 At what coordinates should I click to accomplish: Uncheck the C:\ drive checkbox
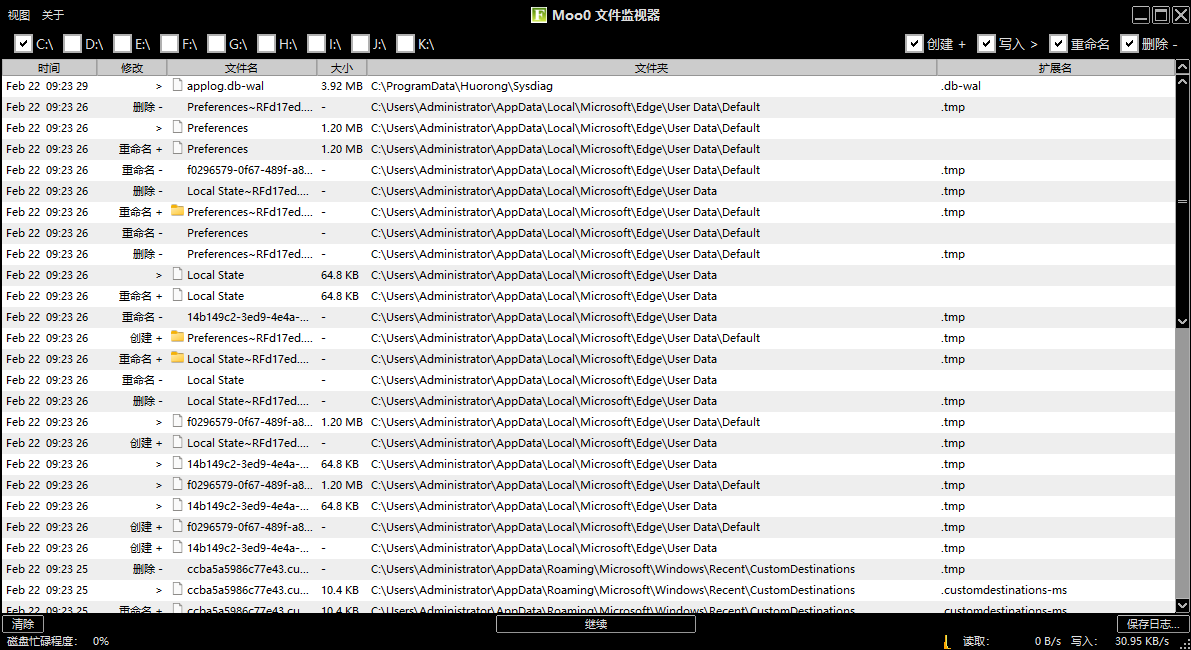(x=24, y=44)
